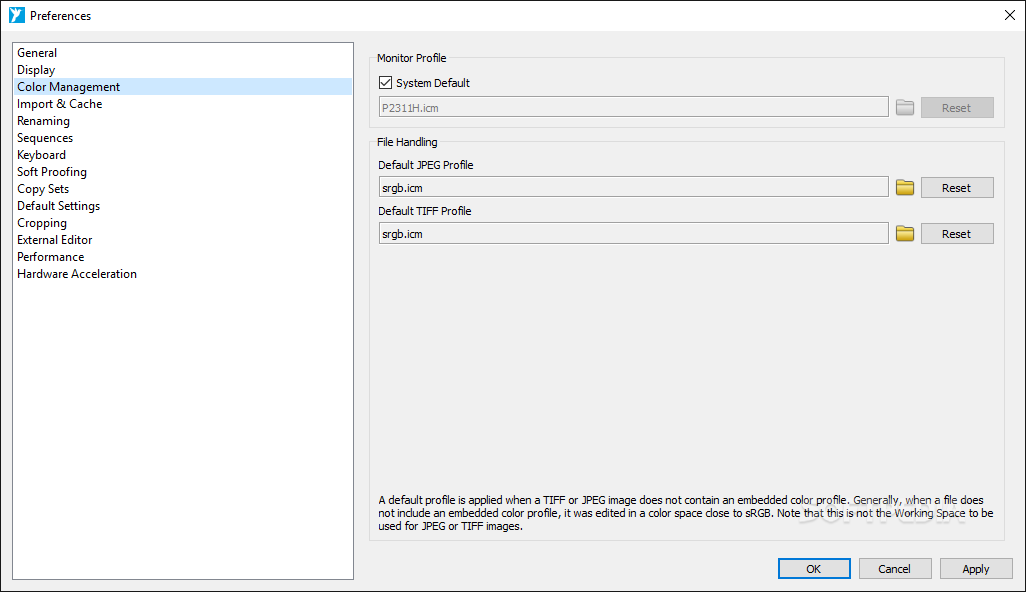Open the General preferences section
This screenshot has width=1026, height=592.
(x=183, y=53)
